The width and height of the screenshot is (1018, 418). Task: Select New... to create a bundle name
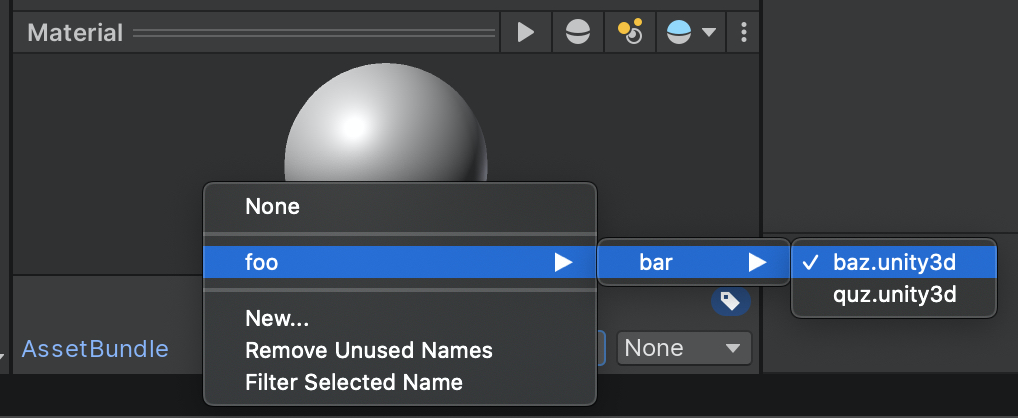pos(399,318)
